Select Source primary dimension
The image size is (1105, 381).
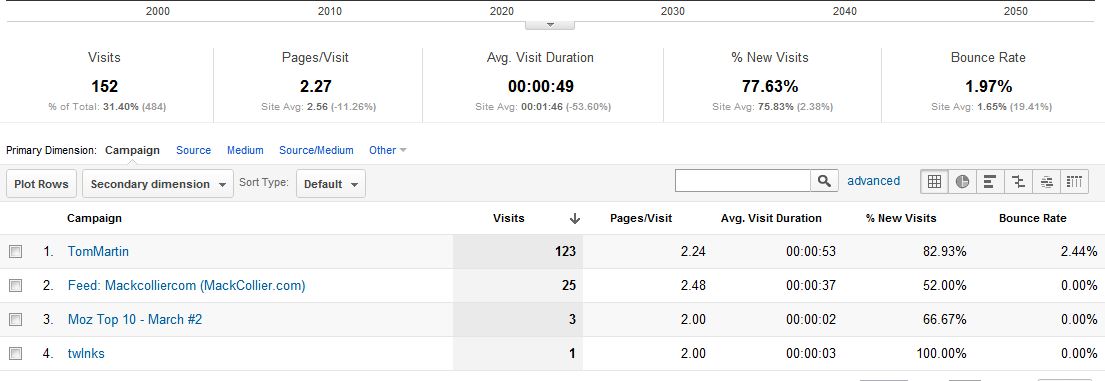coord(194,150)
